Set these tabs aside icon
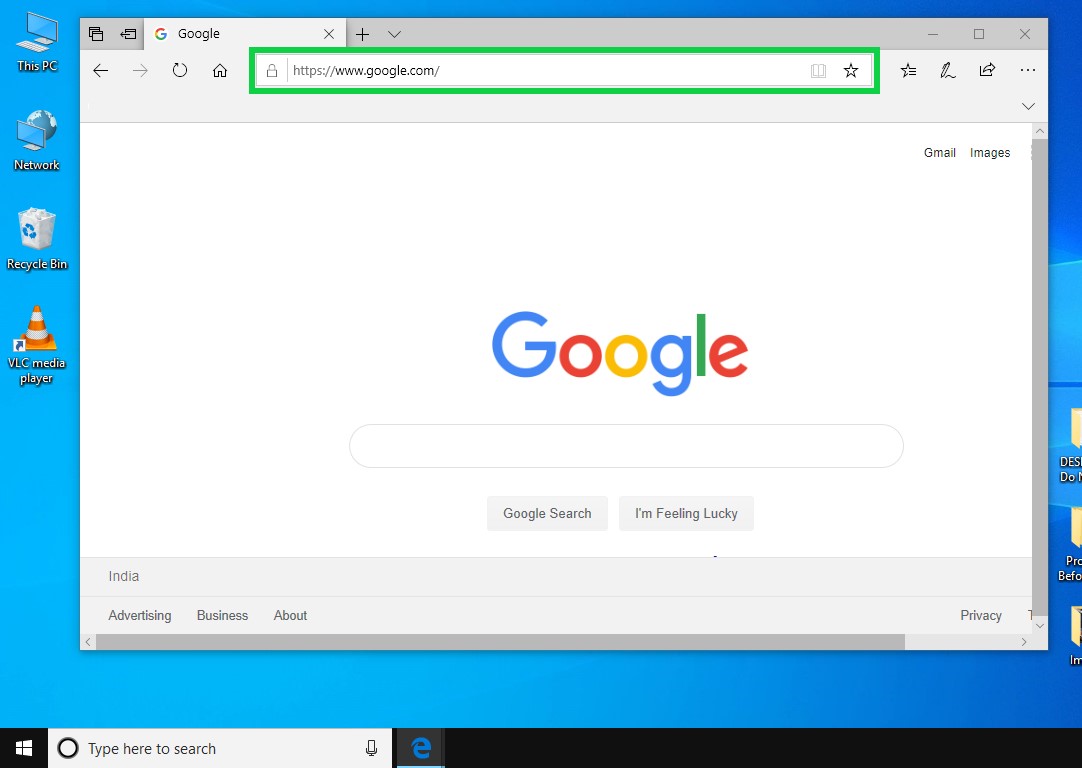 (x=128, y=34)
